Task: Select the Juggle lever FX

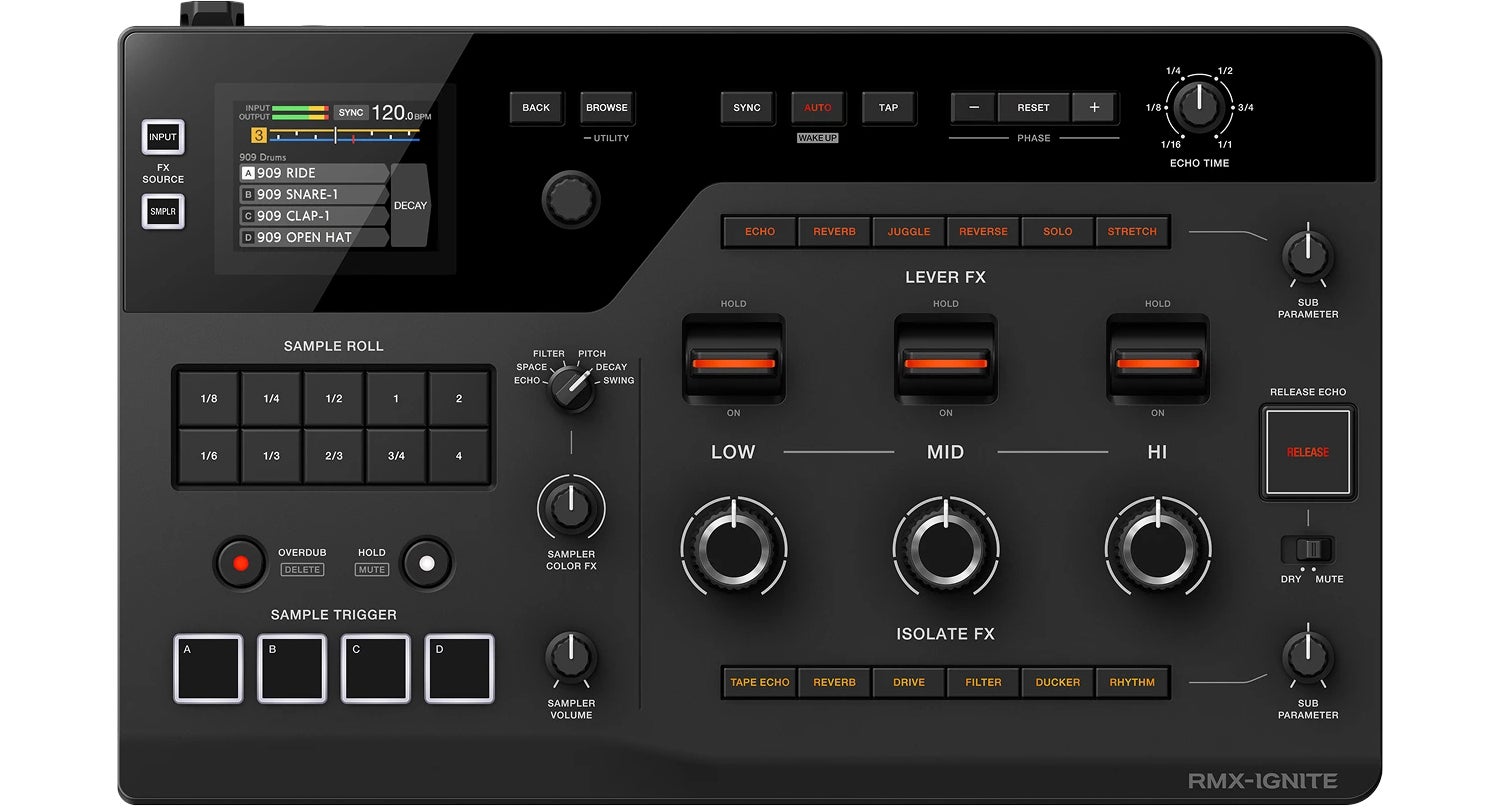Action: [909, 232]
